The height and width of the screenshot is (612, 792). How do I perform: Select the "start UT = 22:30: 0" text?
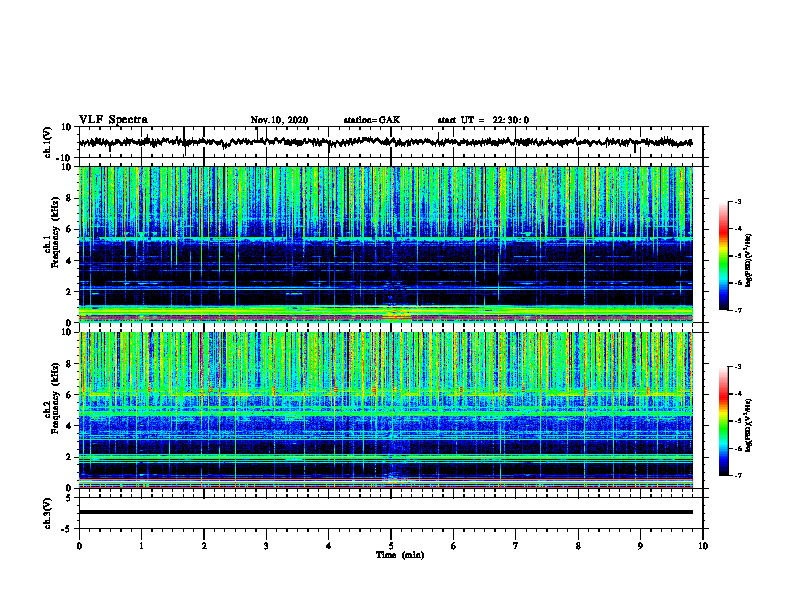(483, 120)
